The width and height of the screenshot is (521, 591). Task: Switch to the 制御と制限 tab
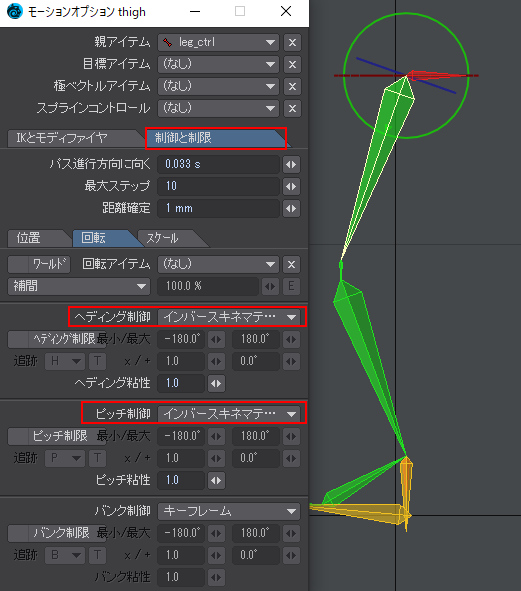(x=216, y=138)
